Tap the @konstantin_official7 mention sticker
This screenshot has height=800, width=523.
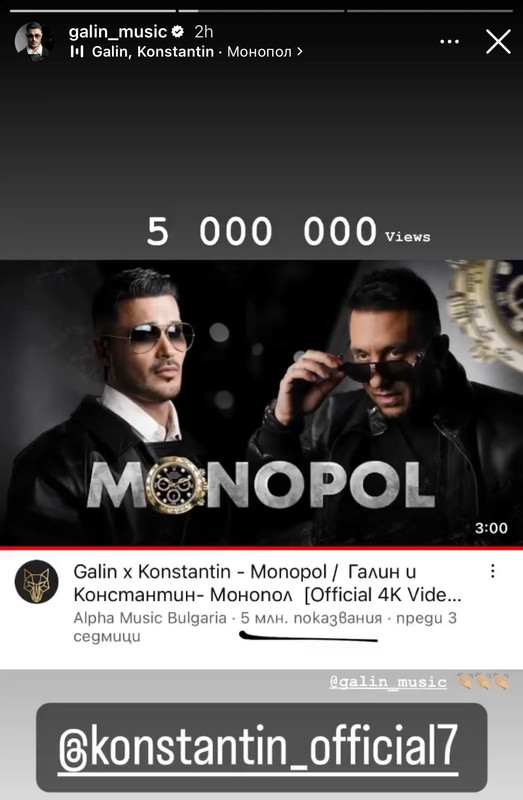coord(261,747)
